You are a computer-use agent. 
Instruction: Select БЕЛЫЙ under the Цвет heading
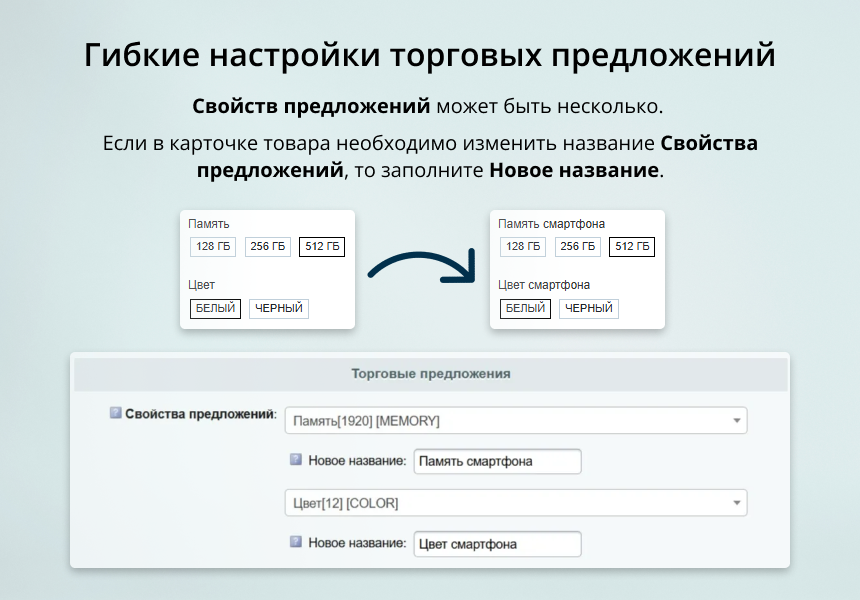pyautogui.click(x=216, y=309)
